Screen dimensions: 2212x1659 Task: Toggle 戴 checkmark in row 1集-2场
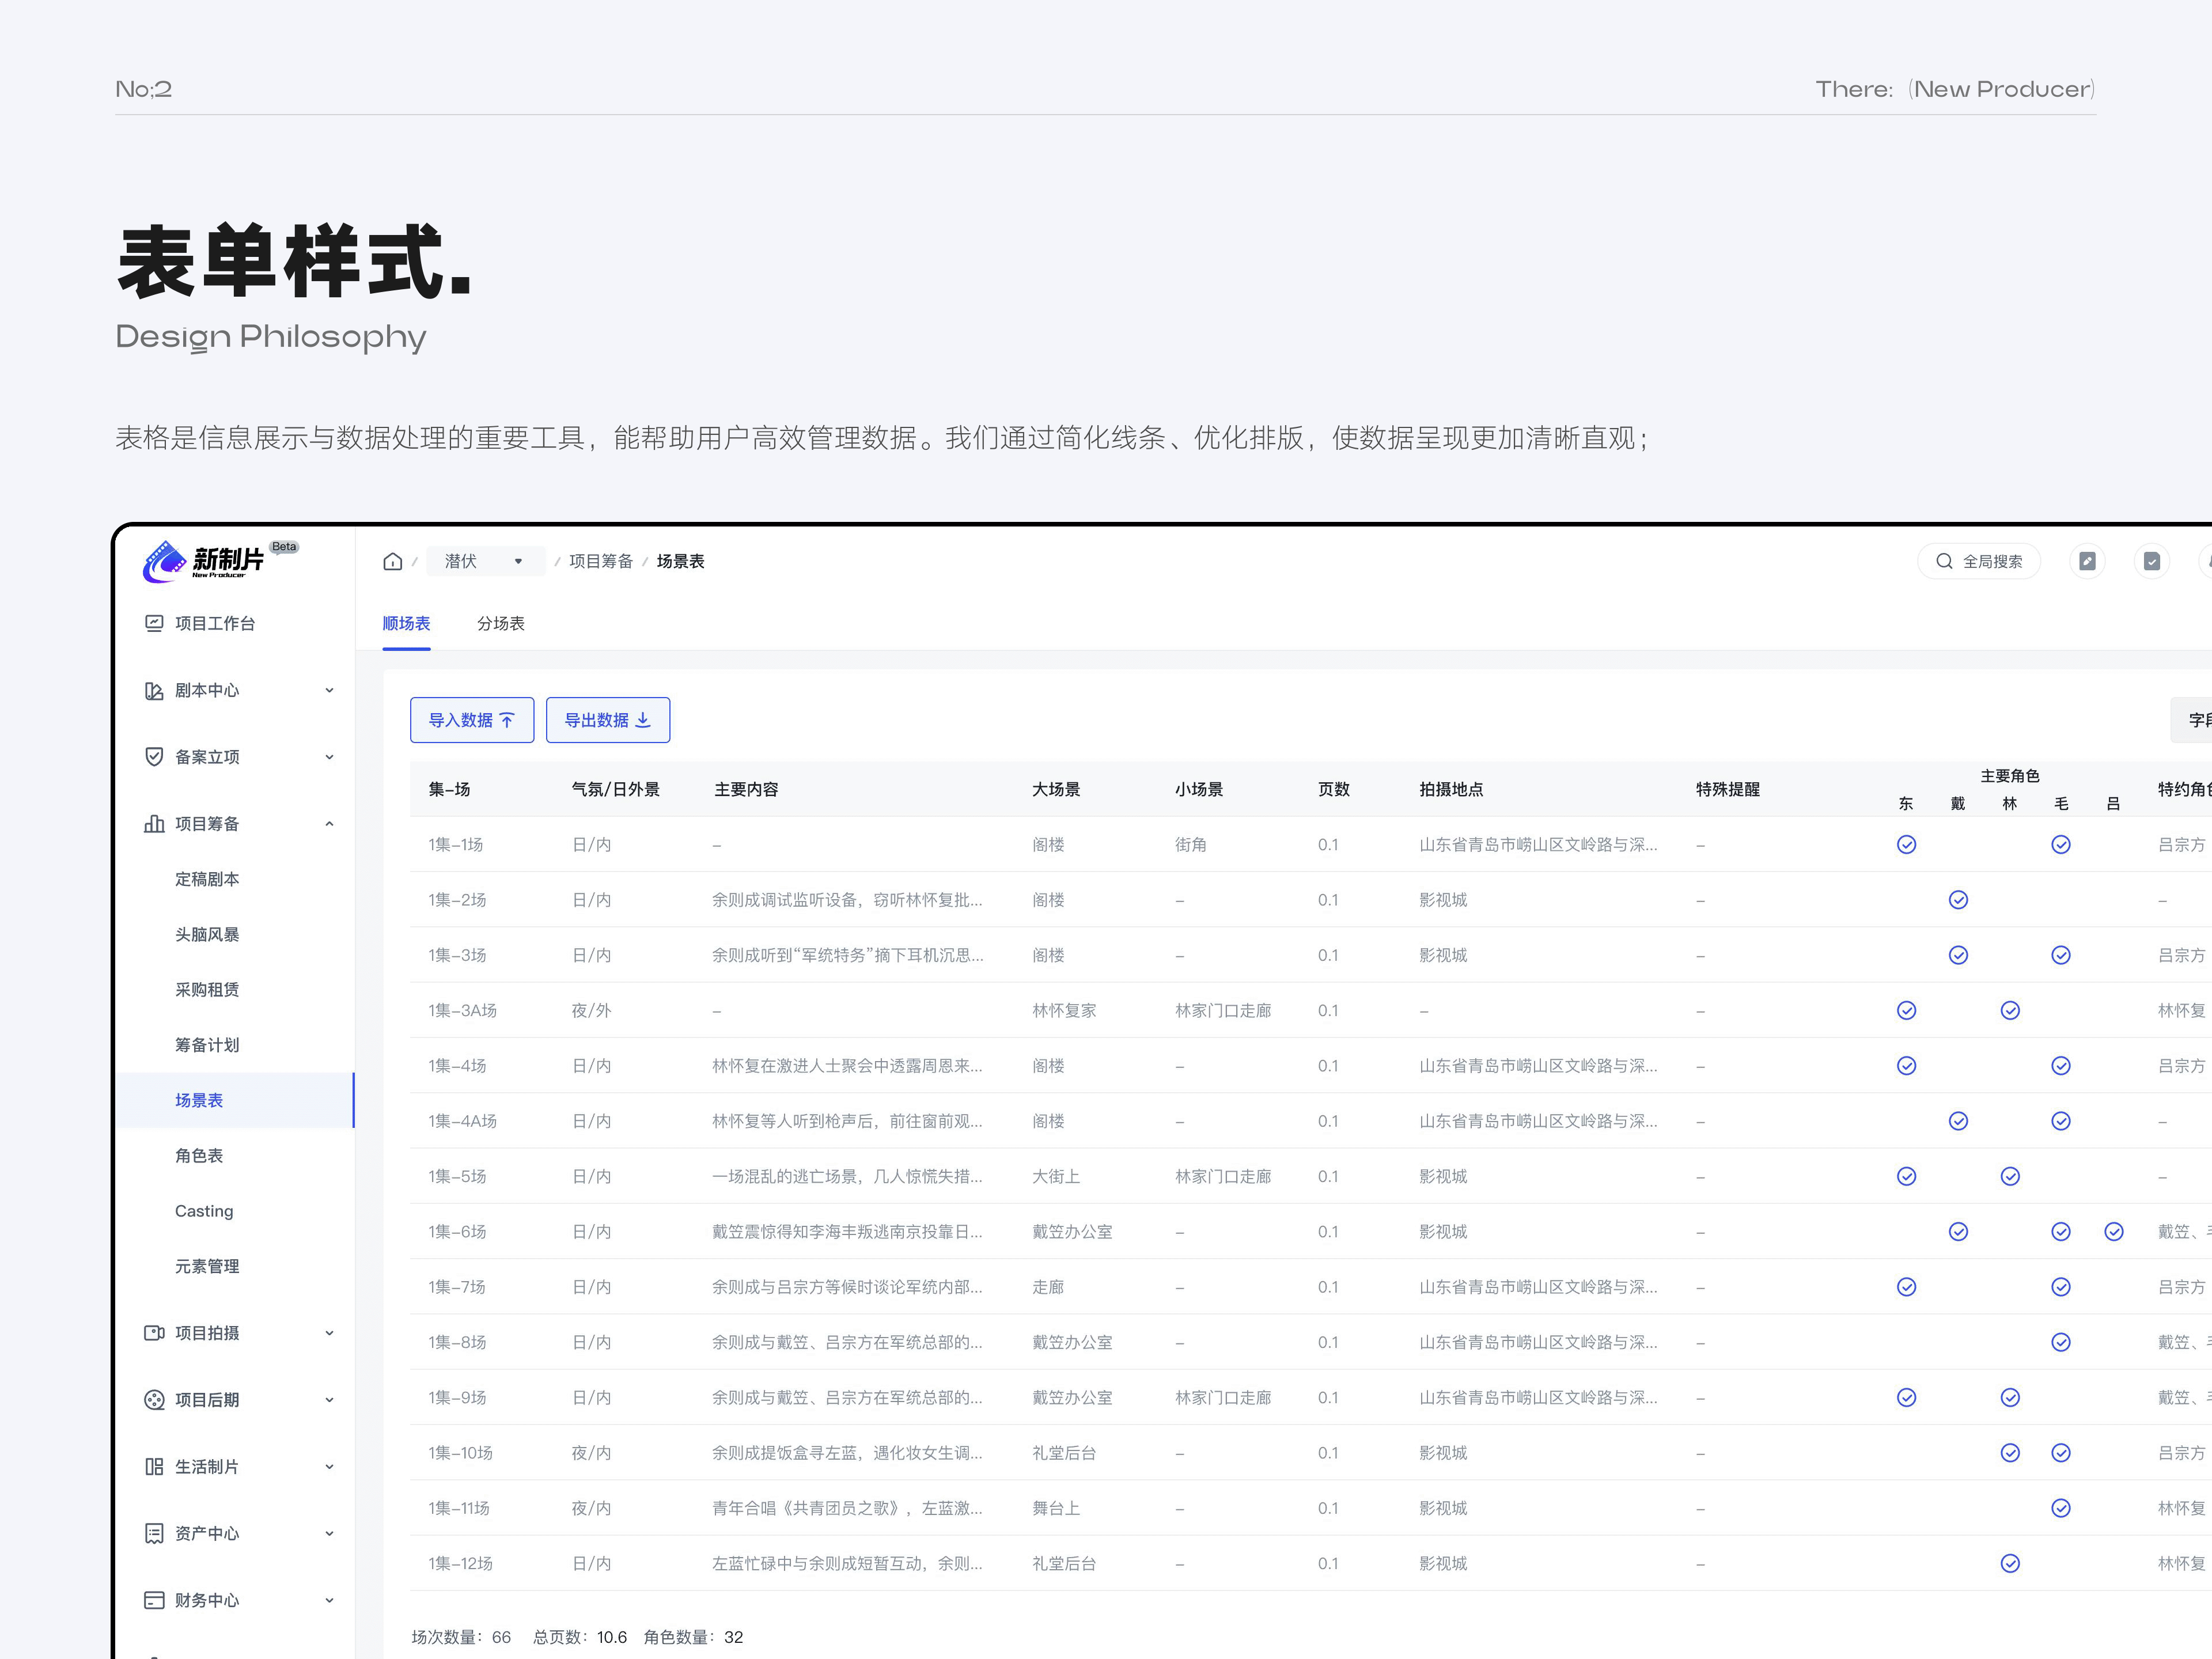[1958, 900]
